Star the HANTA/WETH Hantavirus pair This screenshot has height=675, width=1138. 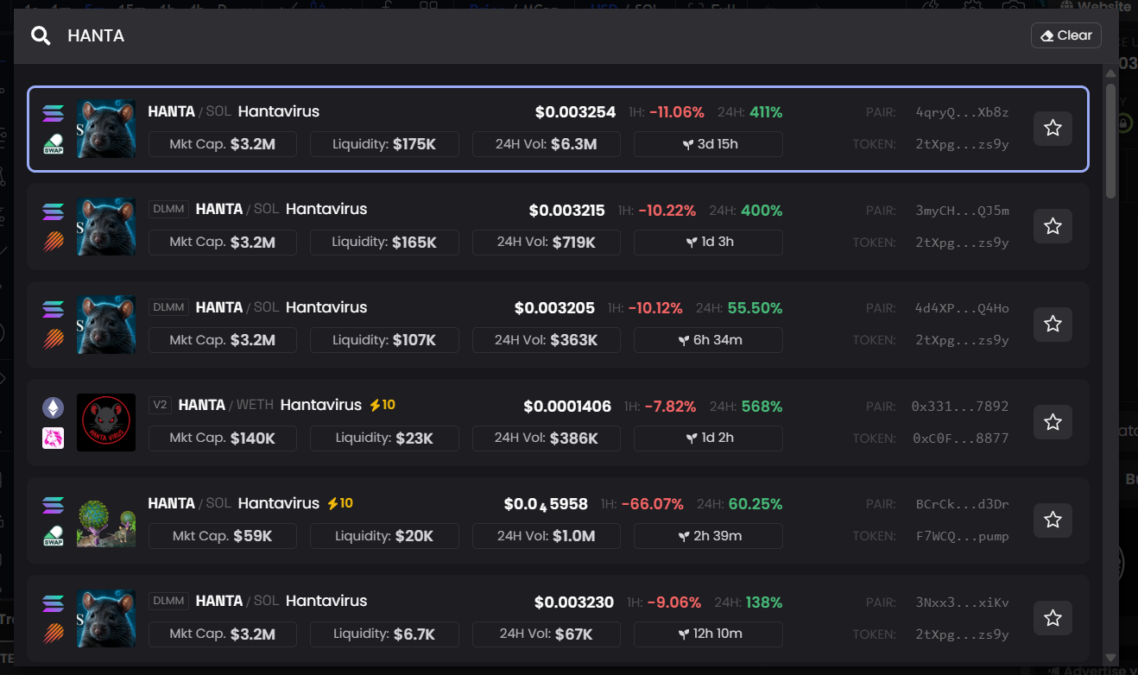1052,422
